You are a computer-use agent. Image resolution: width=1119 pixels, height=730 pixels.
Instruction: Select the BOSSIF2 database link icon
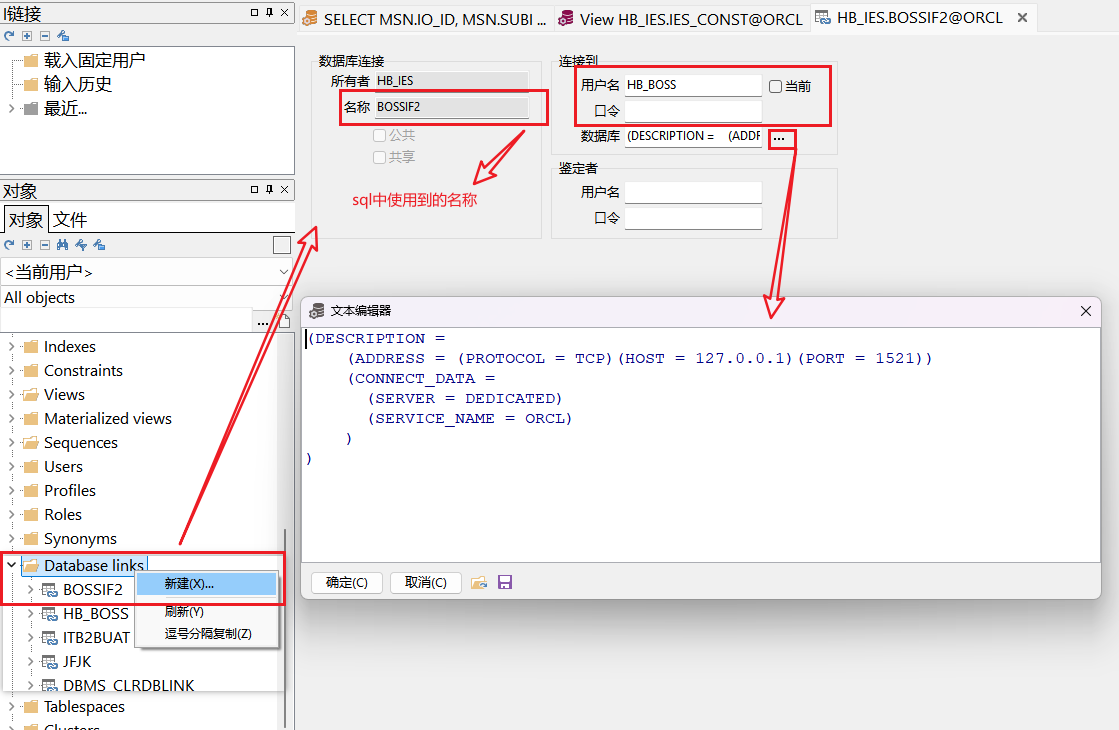49,589
